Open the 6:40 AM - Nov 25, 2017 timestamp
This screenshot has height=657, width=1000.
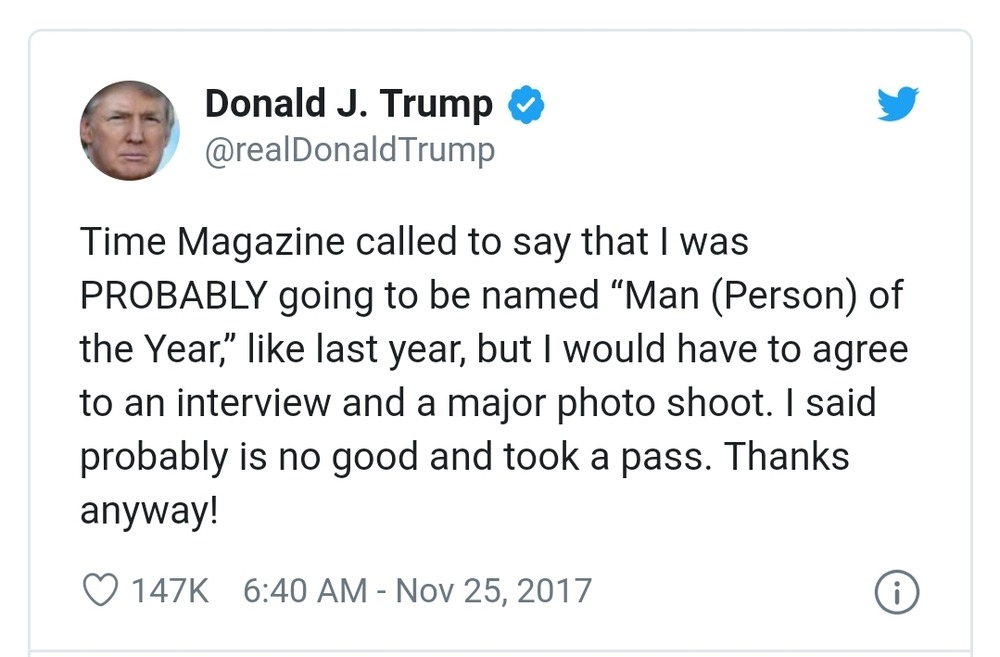(x=417, y=590)
